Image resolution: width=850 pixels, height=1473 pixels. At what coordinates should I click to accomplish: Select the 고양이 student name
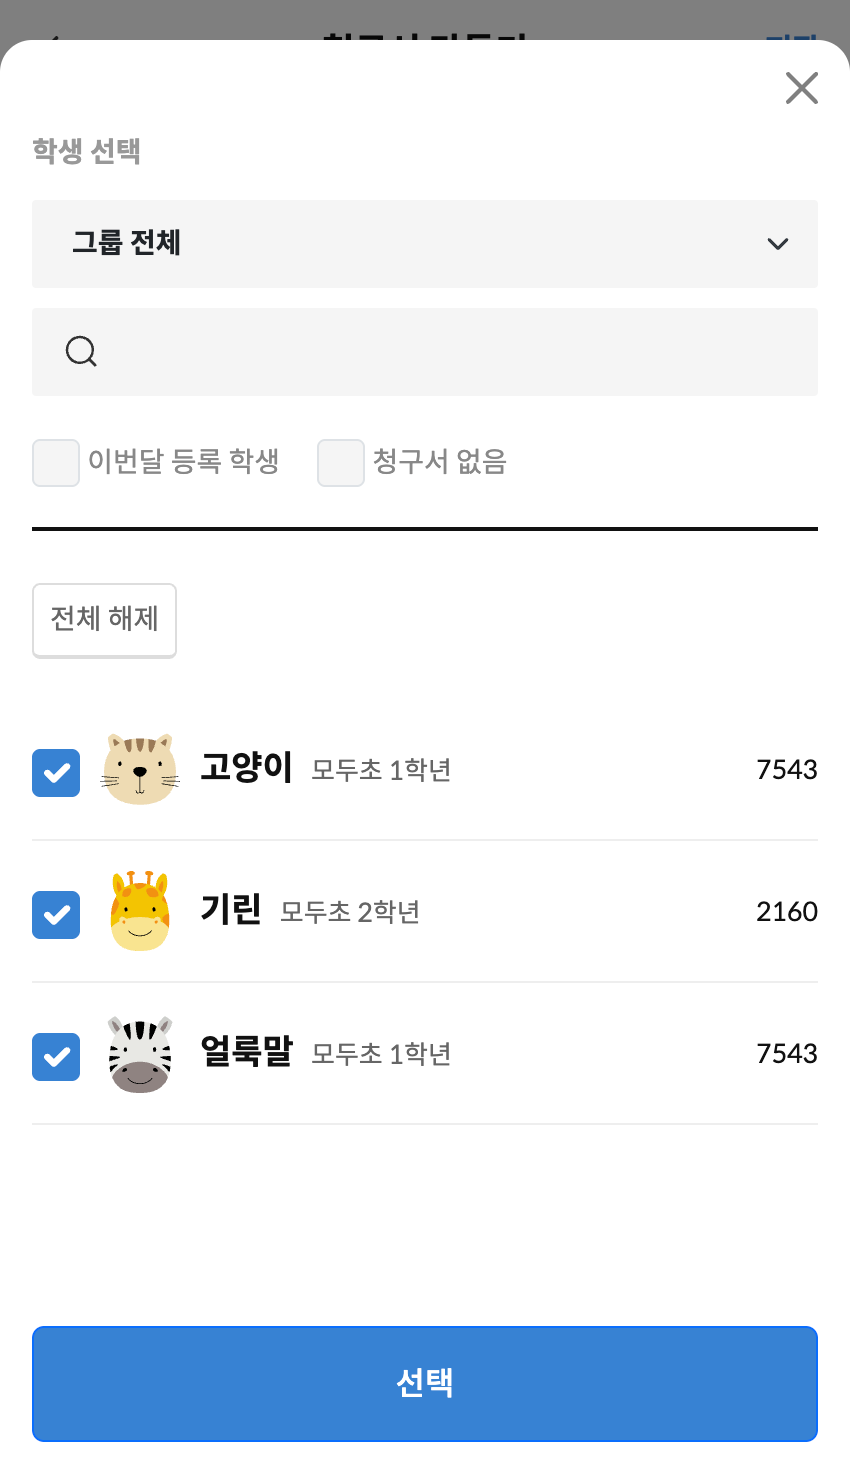coord(246,768)
